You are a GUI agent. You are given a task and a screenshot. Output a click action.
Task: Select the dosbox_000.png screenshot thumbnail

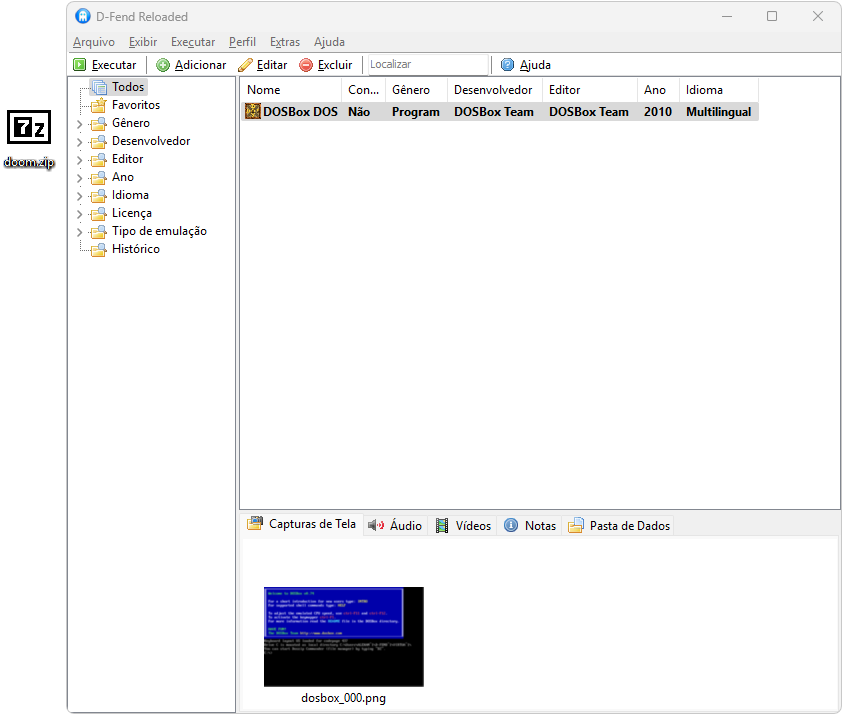(x=343, y=637)
